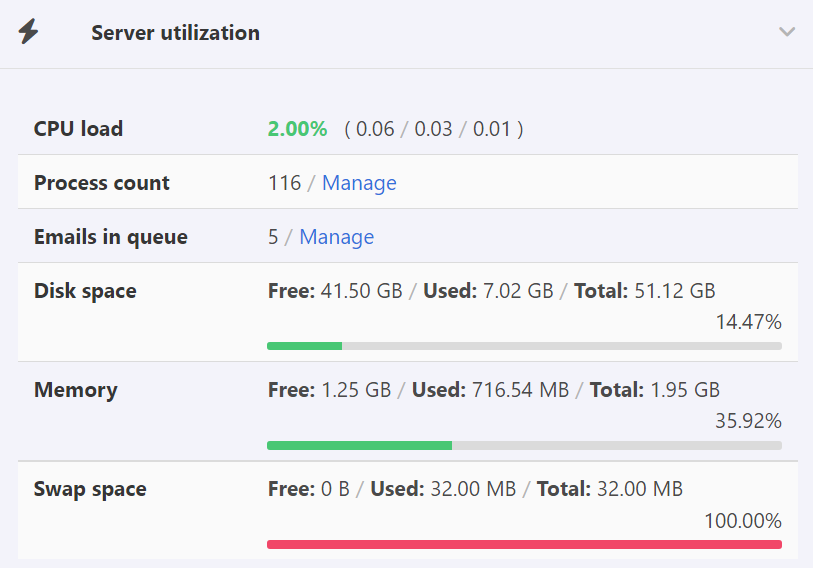Click the red Swap space bar

coord(524,544)
